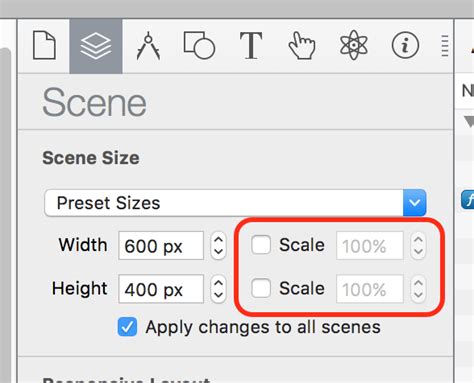Uncheck Apply changes to all scenes
Viewport: 474px width, 383px height.
pyautogui.click(x=127, y=327)
